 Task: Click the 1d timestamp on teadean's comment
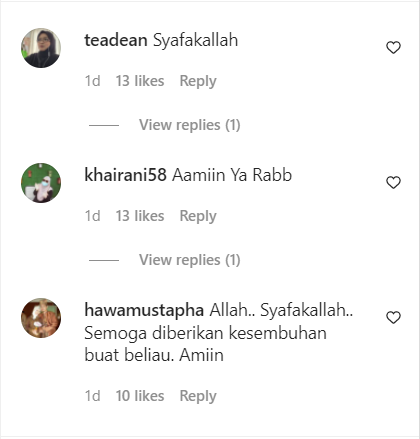(x=92, y=81)
